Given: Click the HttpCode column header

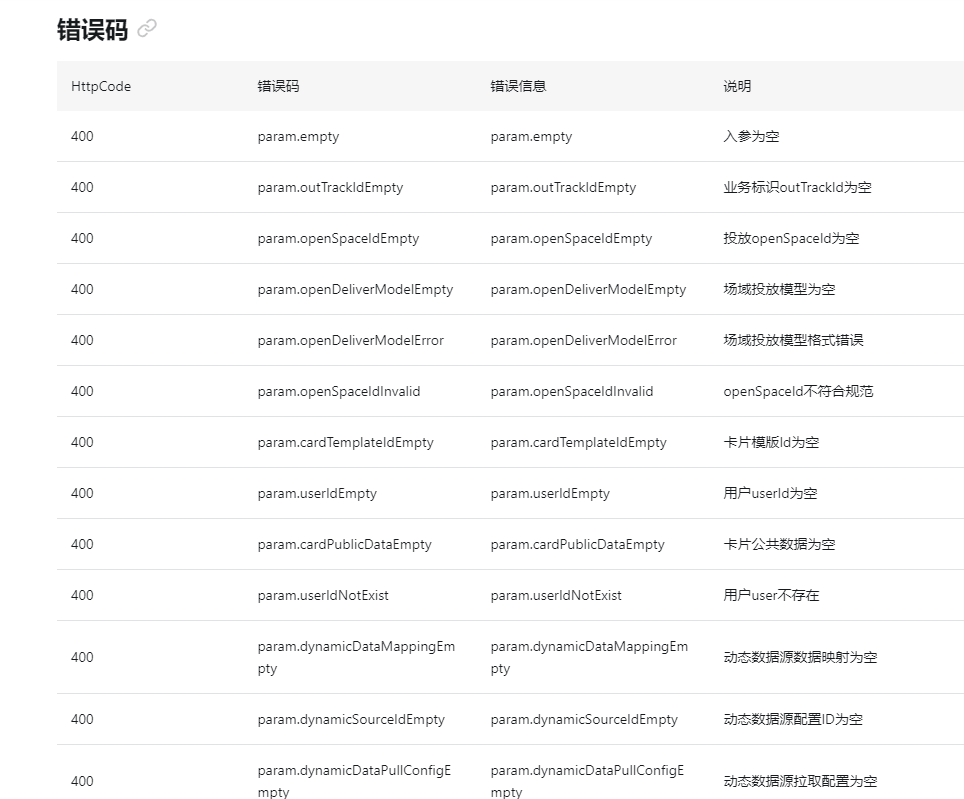Looking at the screenshot, I should pos(101,86).
